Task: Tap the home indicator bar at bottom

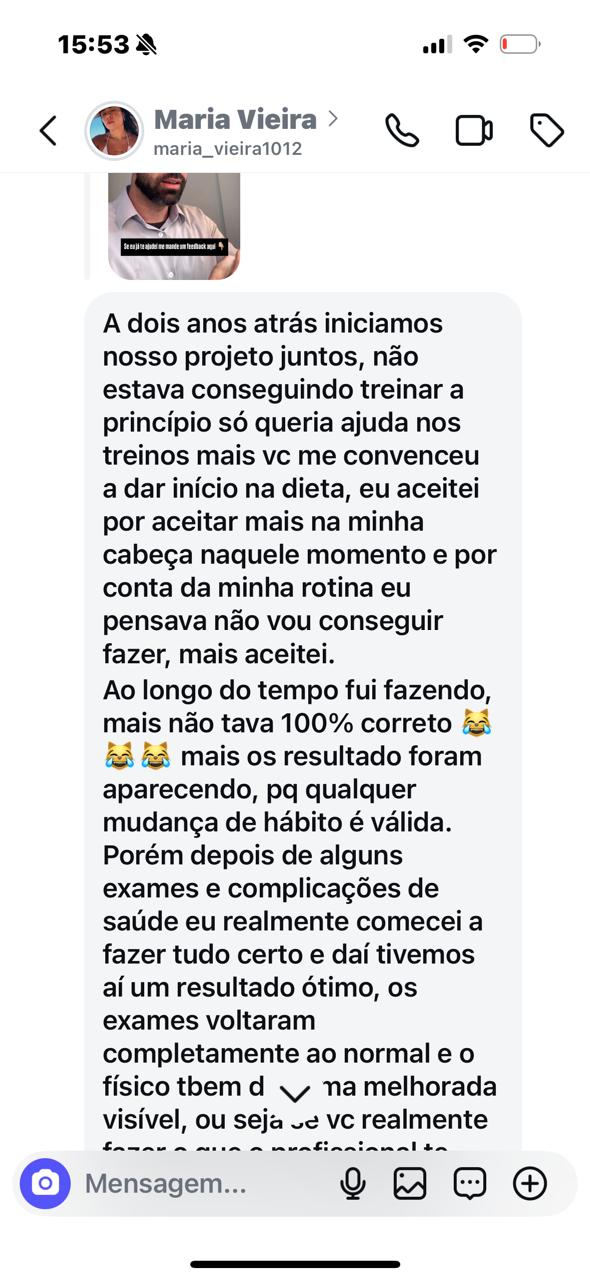Action: tap(295, 1265)
